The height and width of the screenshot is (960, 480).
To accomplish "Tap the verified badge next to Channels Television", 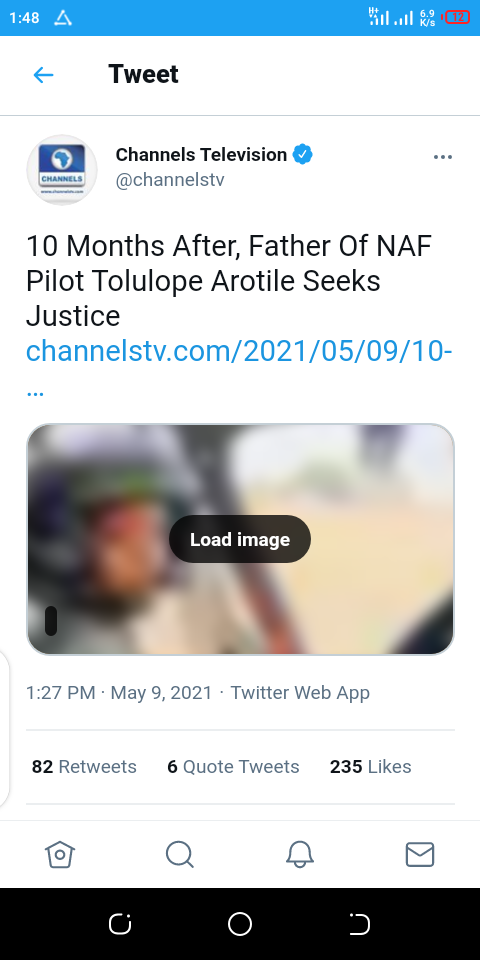I will [x=302, y=154].
